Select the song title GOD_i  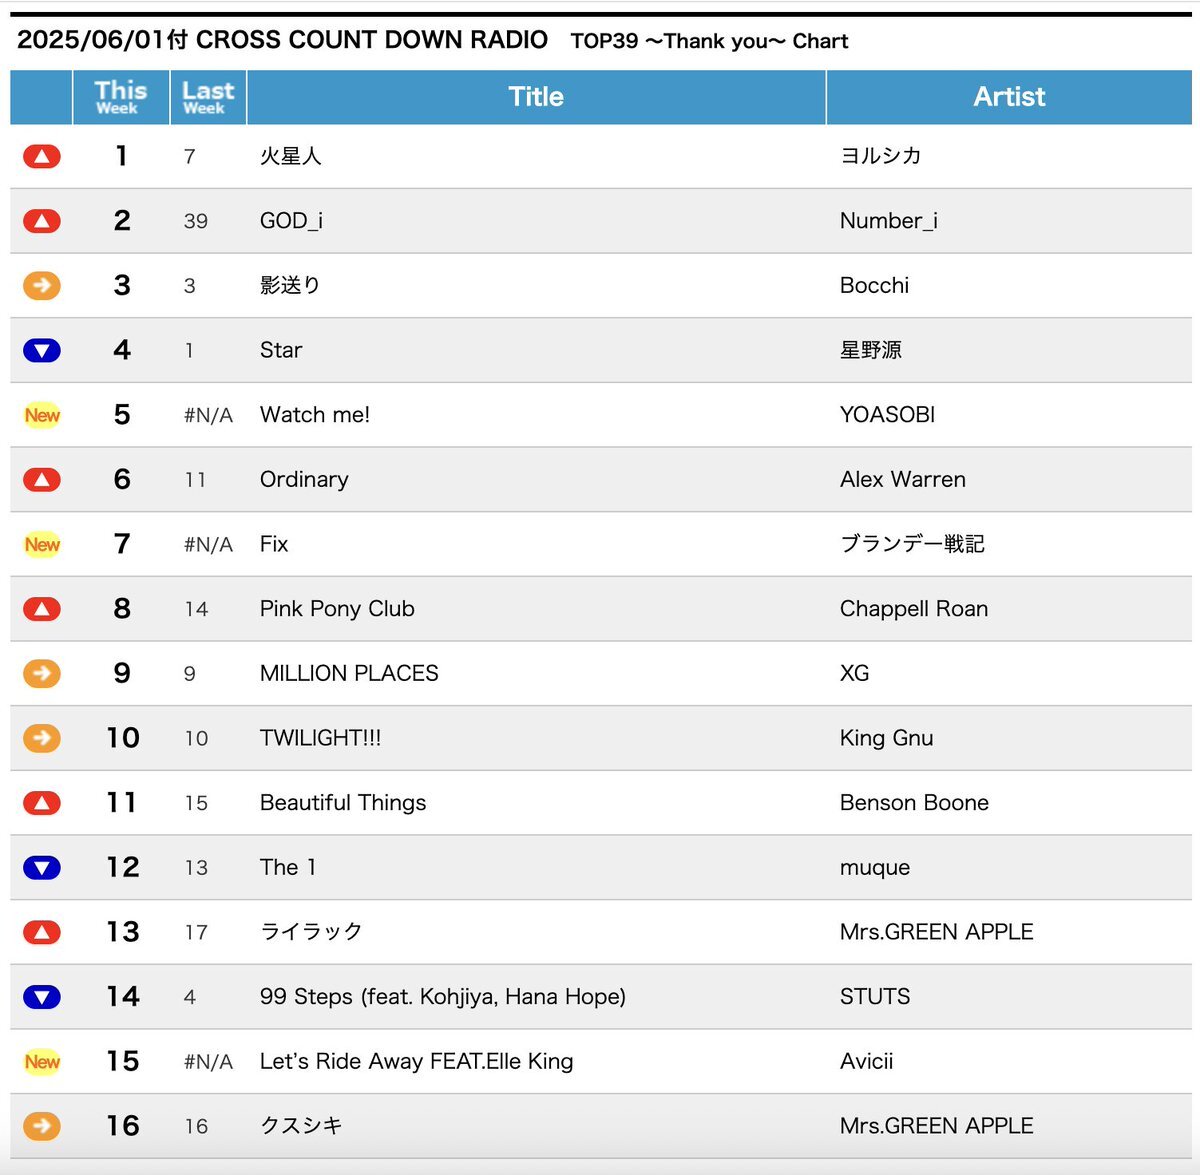coord(291,221)
